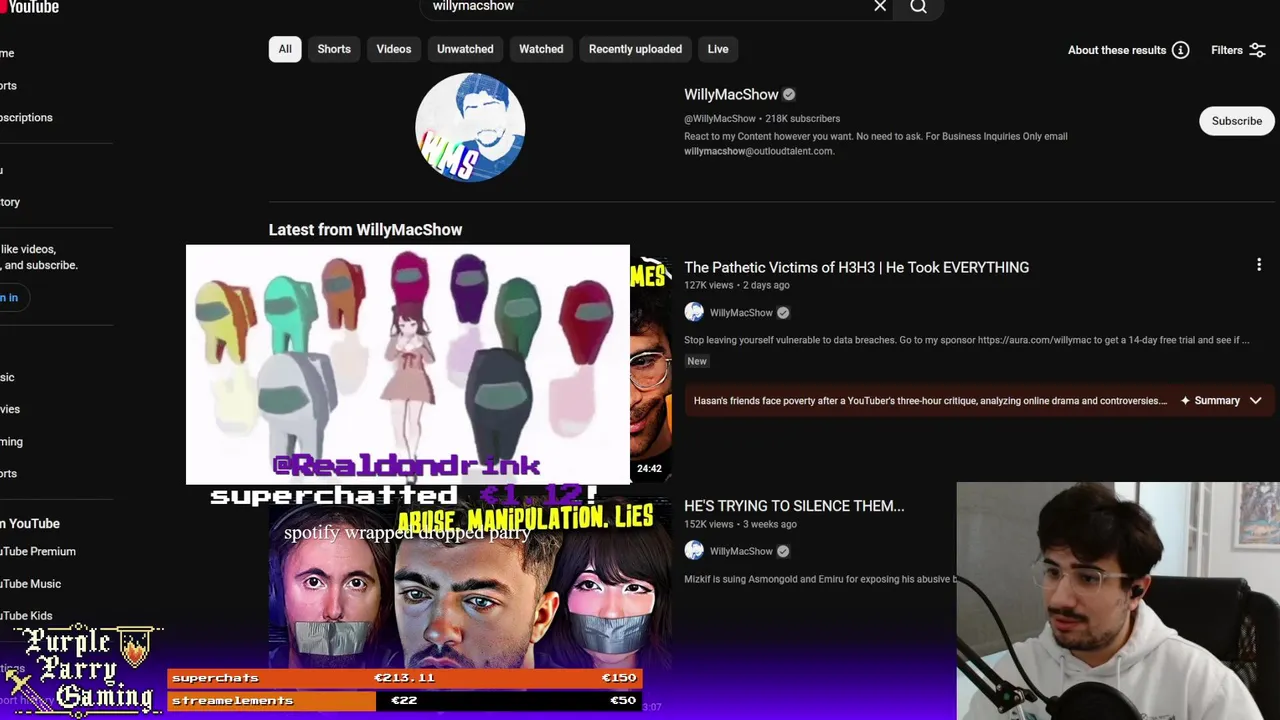Open the About these results info icon
1280x720 pixels.
[x=1181, y=50]
